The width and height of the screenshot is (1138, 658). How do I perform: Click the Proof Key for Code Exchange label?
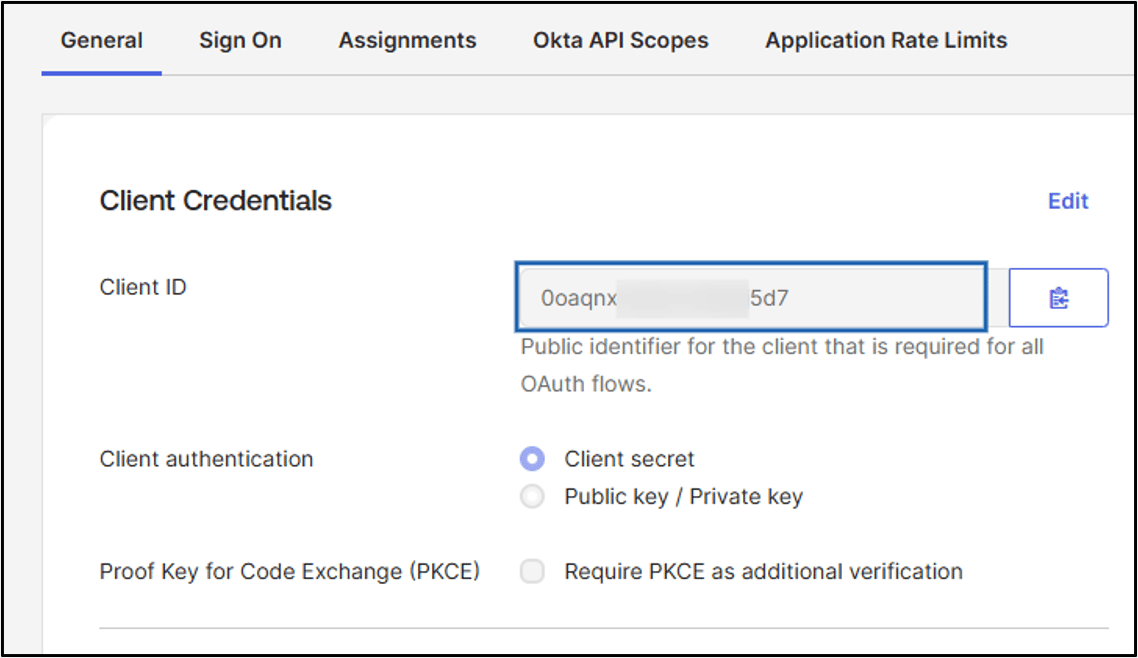tap(290, 572)
